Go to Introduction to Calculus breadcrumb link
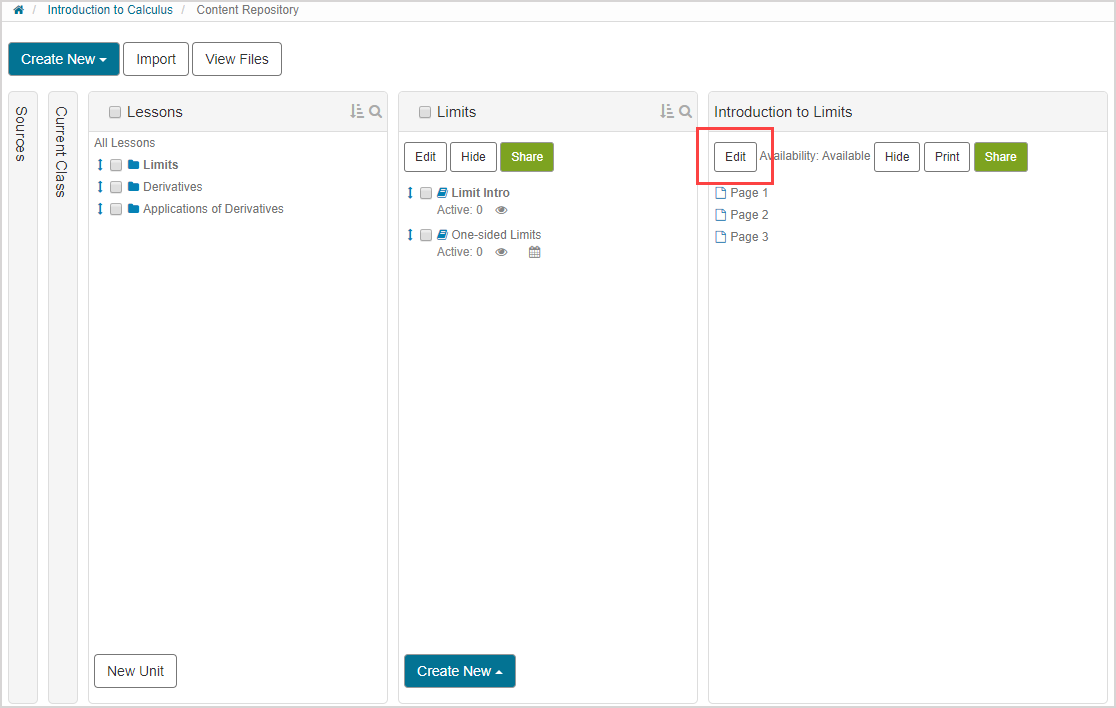 pos(110,10)
